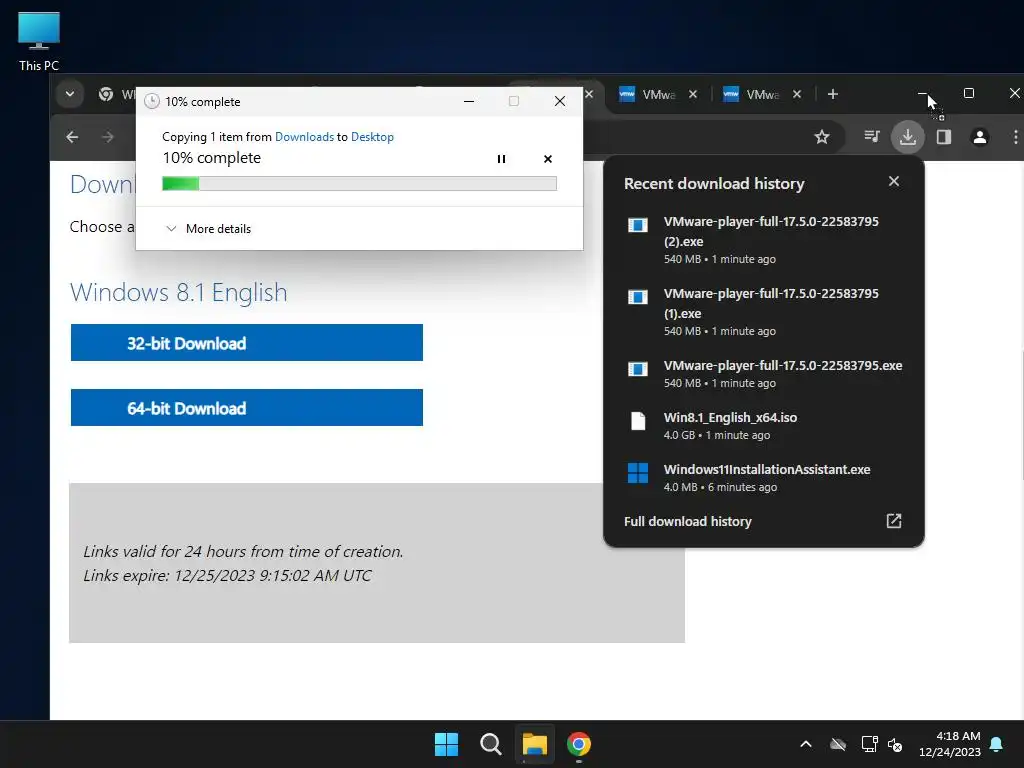Click the 64-bit Download button

tap(247, 408)
